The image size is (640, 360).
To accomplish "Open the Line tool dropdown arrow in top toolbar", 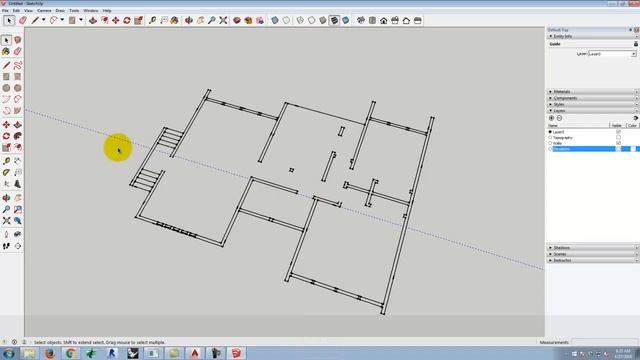I will coord(44,20).
